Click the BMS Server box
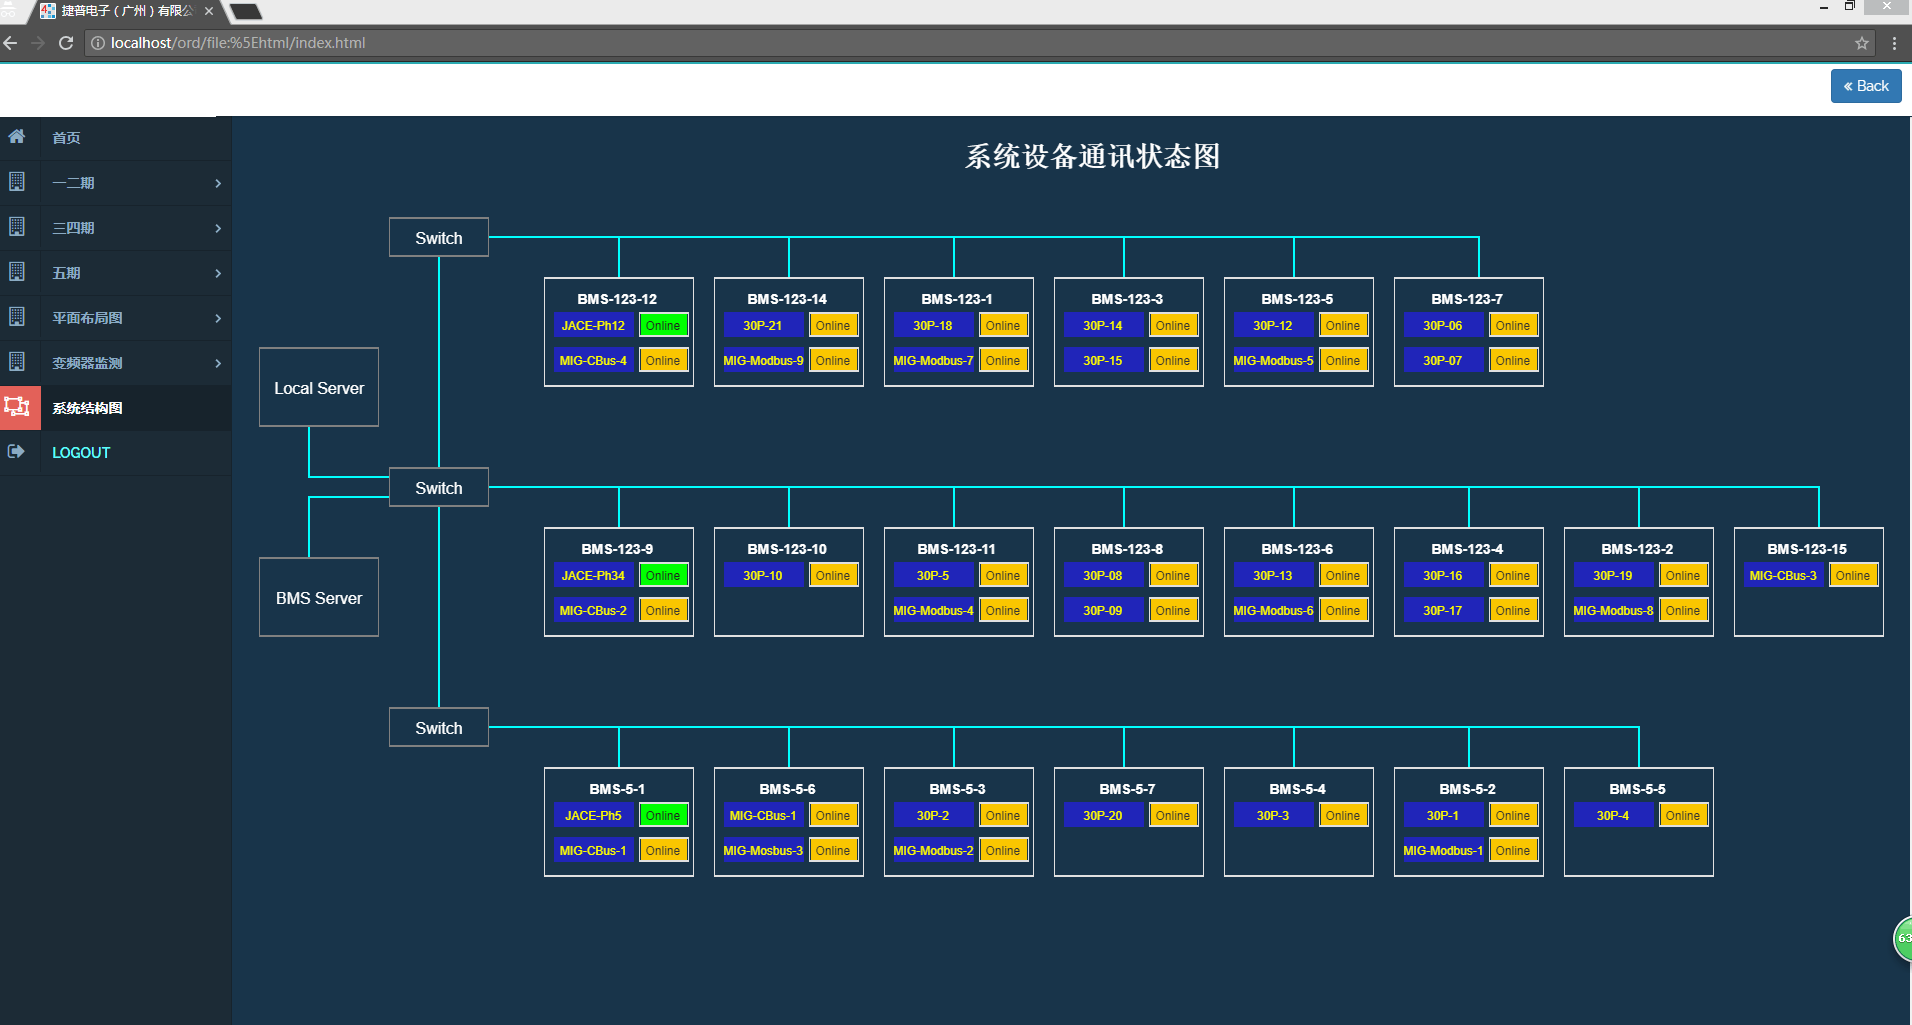 (319, 597)
